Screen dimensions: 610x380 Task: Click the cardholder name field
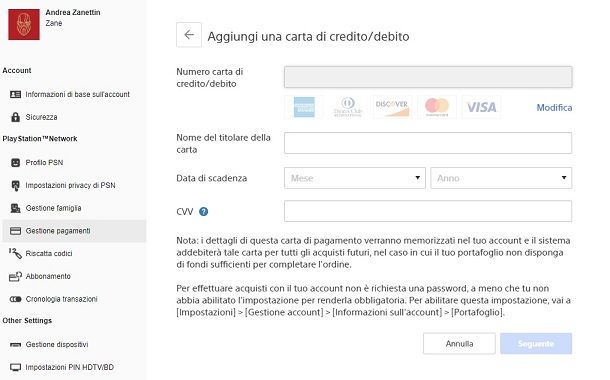pos(428,143)
